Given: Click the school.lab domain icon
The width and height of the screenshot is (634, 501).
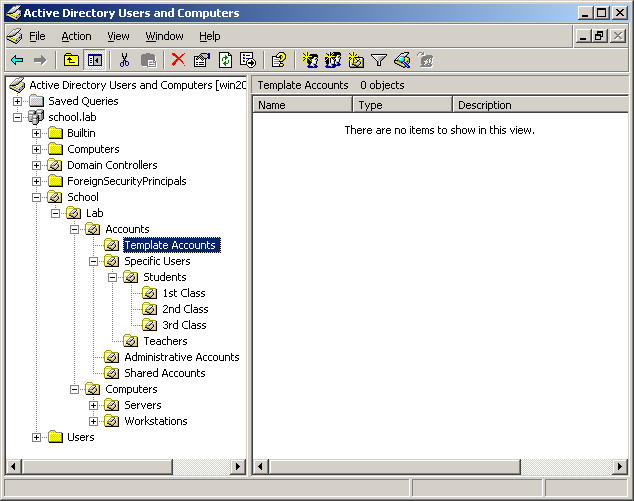Looking at the screenshot, I should click(36, 117).
